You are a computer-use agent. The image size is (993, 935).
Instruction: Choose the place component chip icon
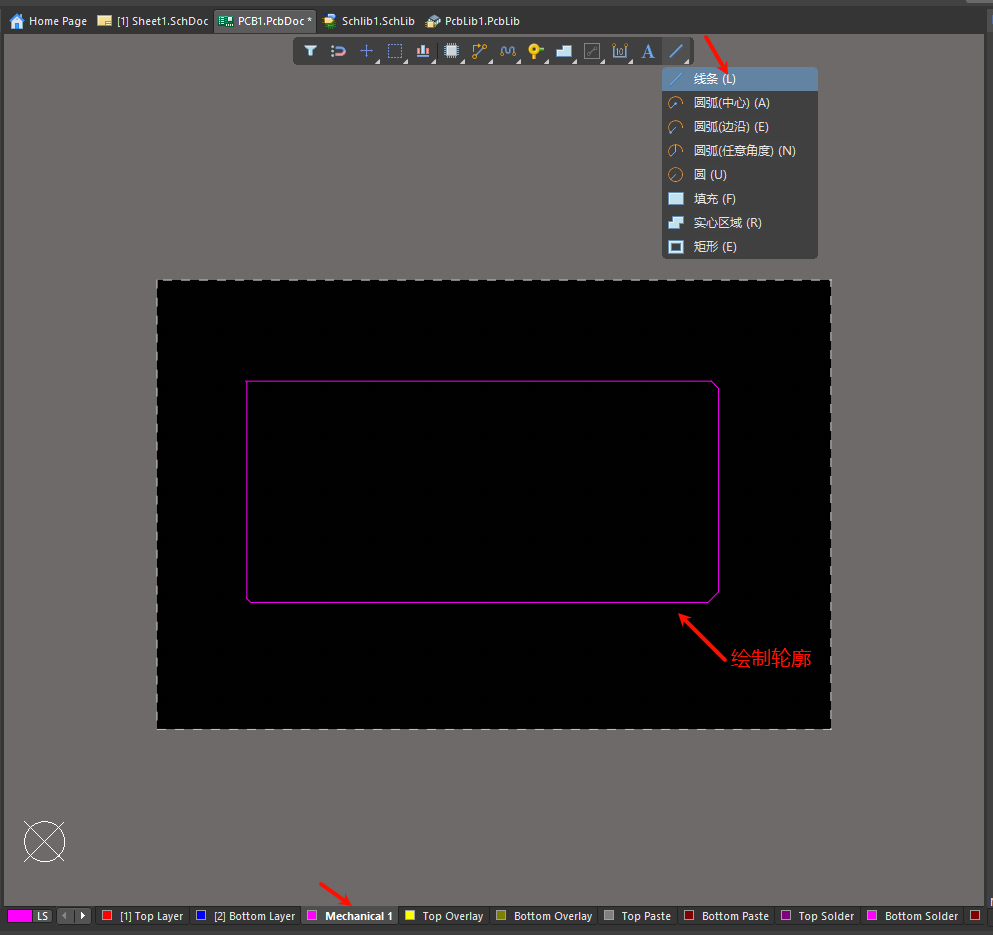pyautogui.click(x=451, y=51)
